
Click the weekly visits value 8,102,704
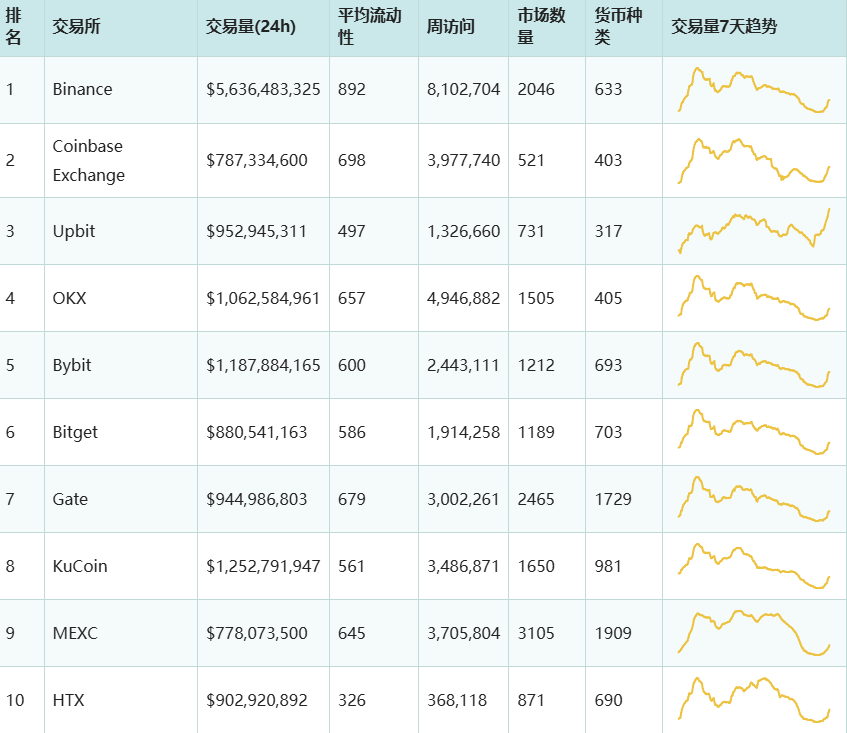coord(463,89)
